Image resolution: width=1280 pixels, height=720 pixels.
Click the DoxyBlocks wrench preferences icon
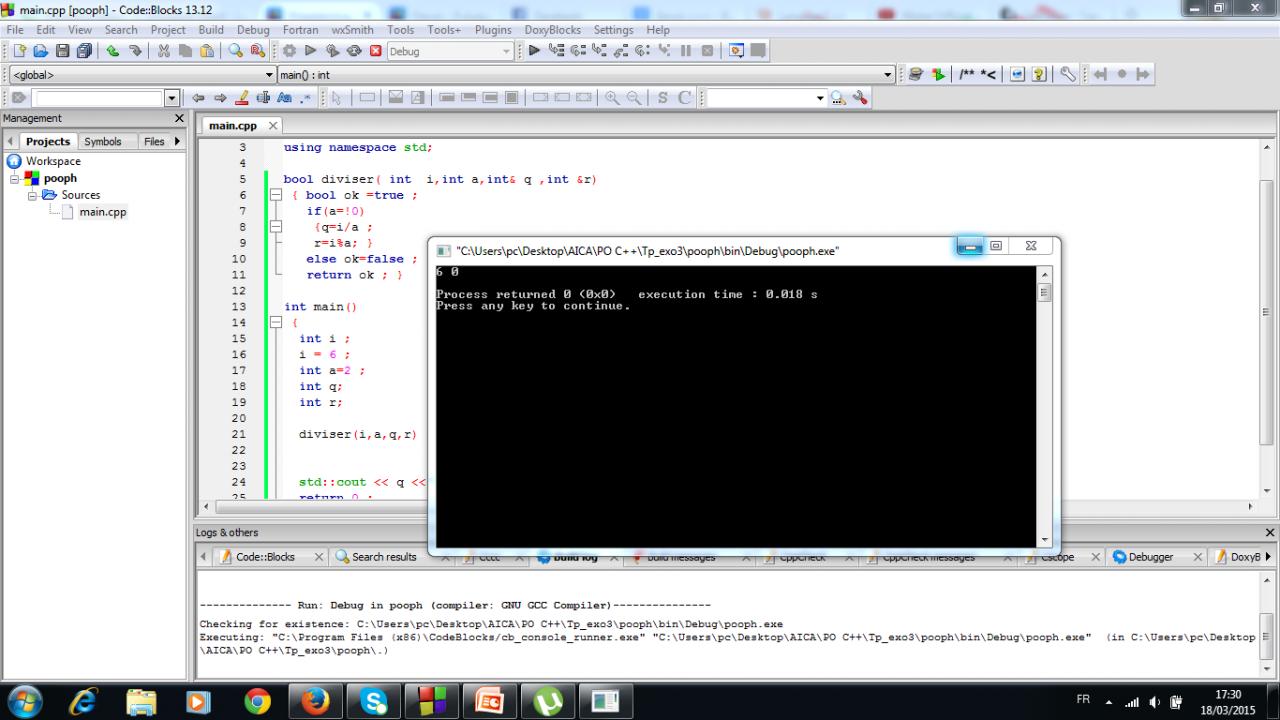[x=1068, y=75]
